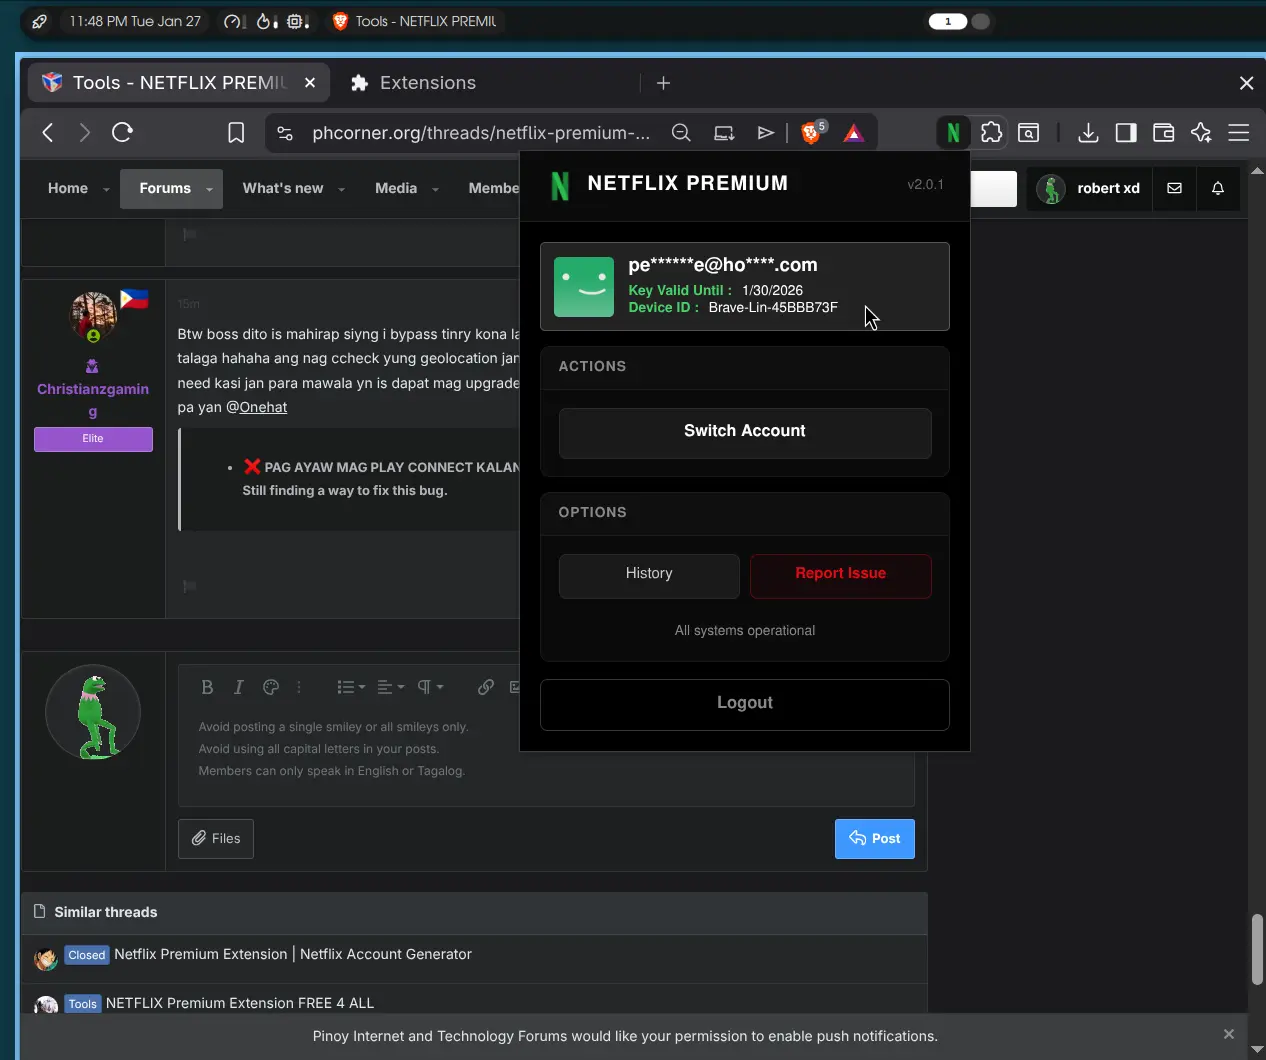Click the send/share arrow icon in address bar
Screen dimensions: 1266x1060
pos(766,133)
